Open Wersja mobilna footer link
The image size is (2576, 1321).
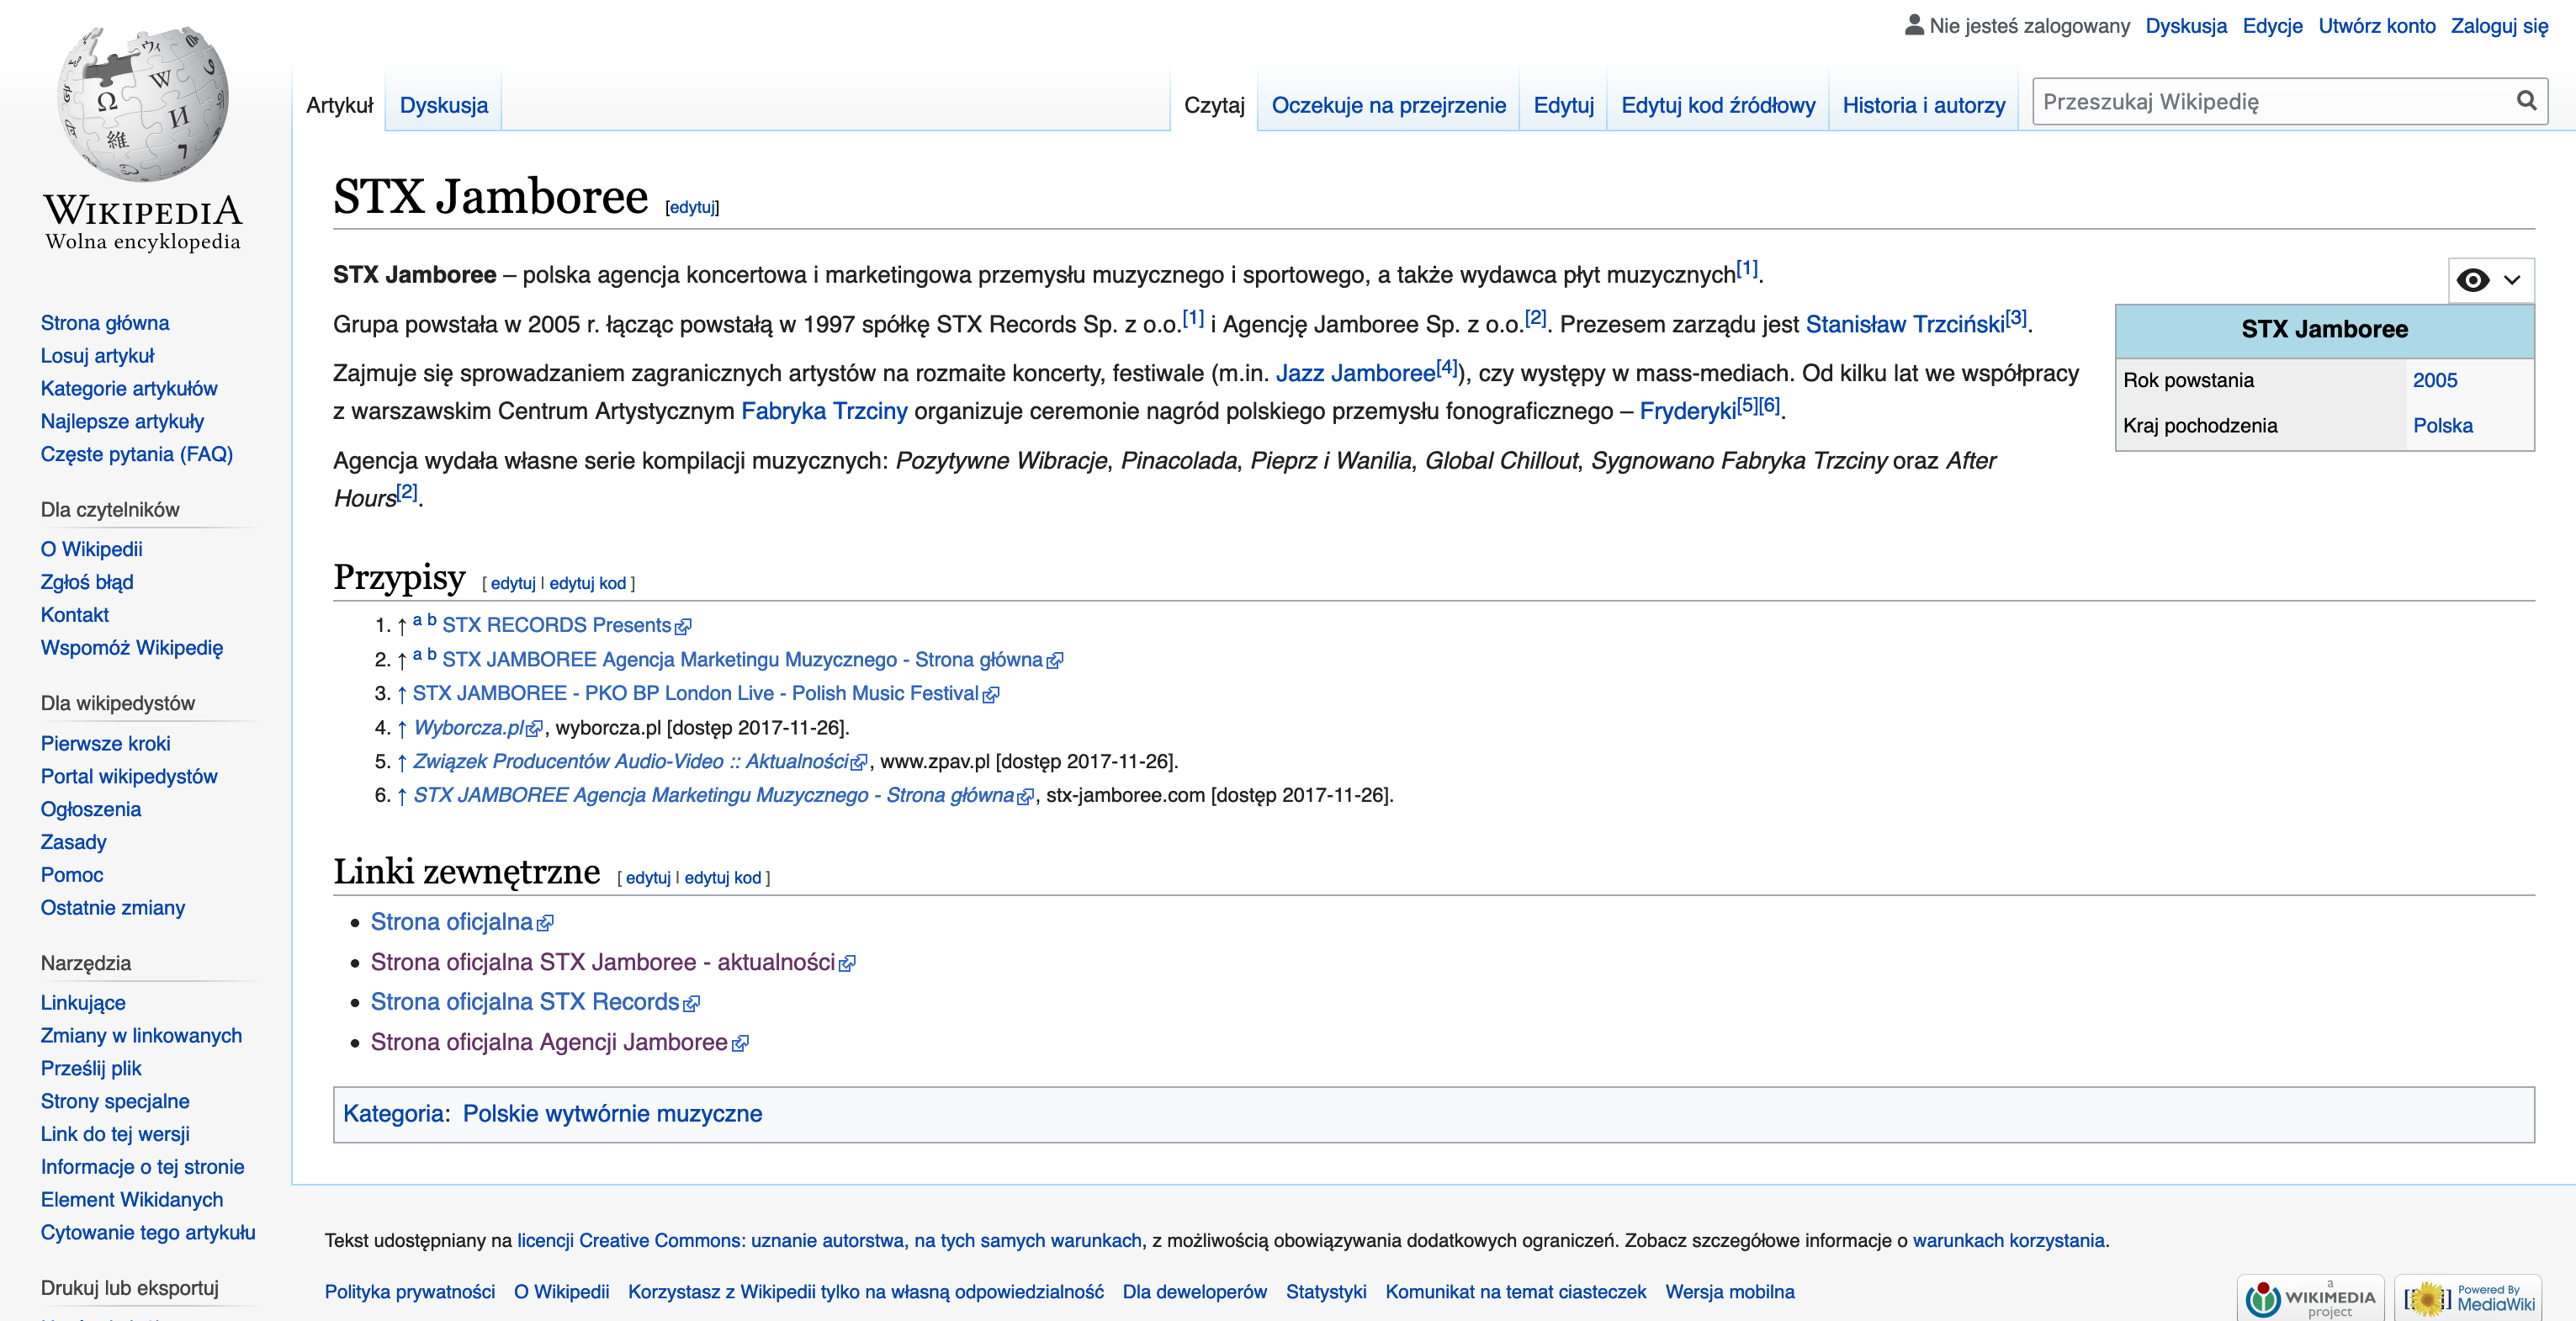[x=1730, y=1292]
